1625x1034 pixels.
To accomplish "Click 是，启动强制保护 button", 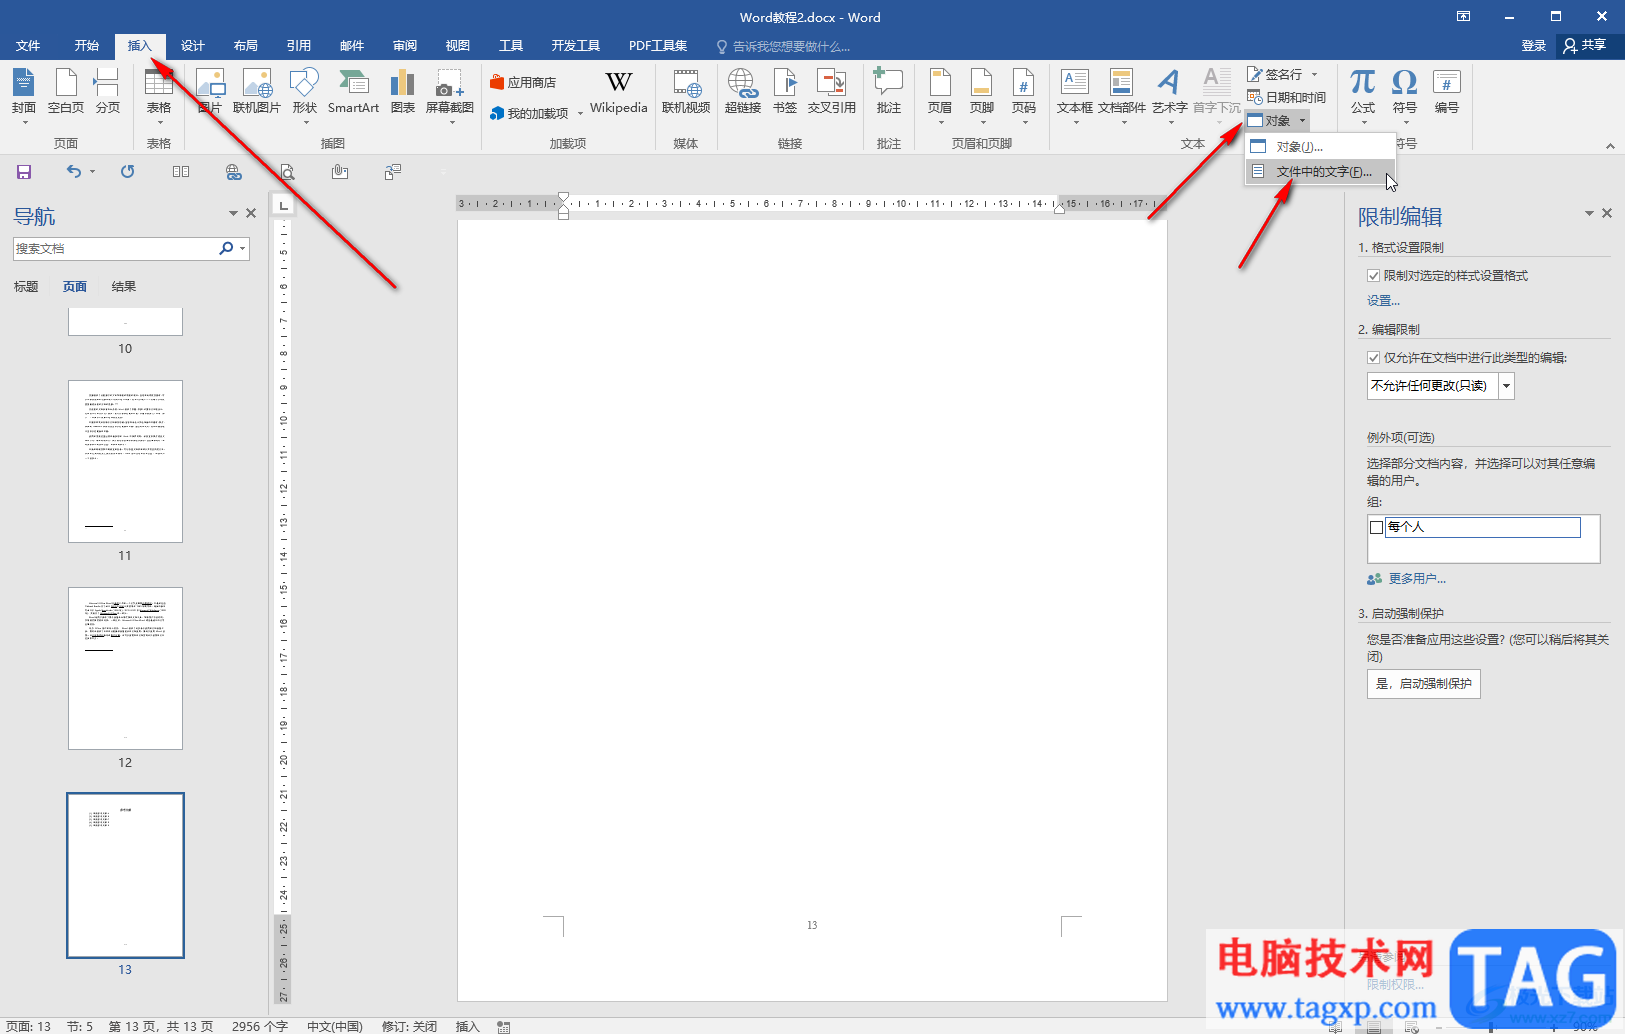I will tap(1424, 684).
